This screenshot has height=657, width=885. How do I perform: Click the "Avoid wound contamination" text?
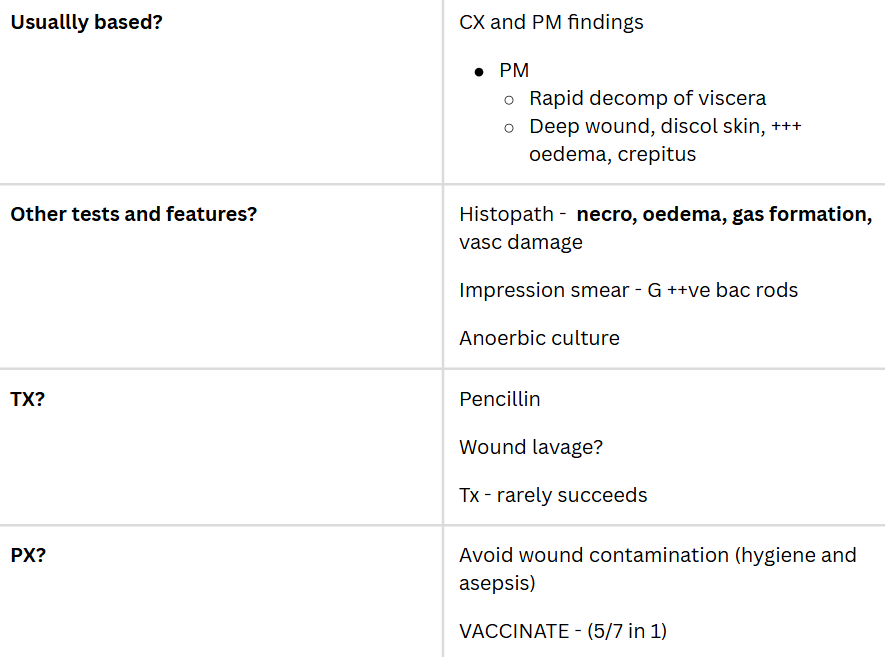[595, 555]
